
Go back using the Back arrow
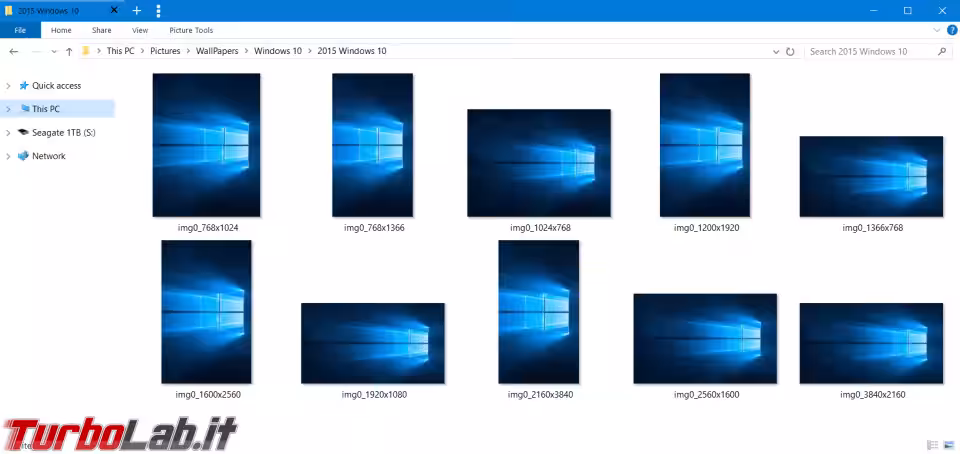13,51
